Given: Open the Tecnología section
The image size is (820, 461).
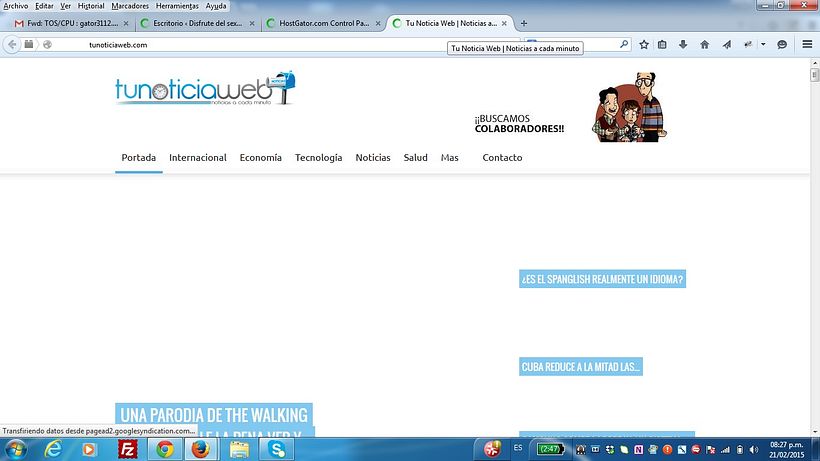Looking at the screenshot, I should click(318, 157).
